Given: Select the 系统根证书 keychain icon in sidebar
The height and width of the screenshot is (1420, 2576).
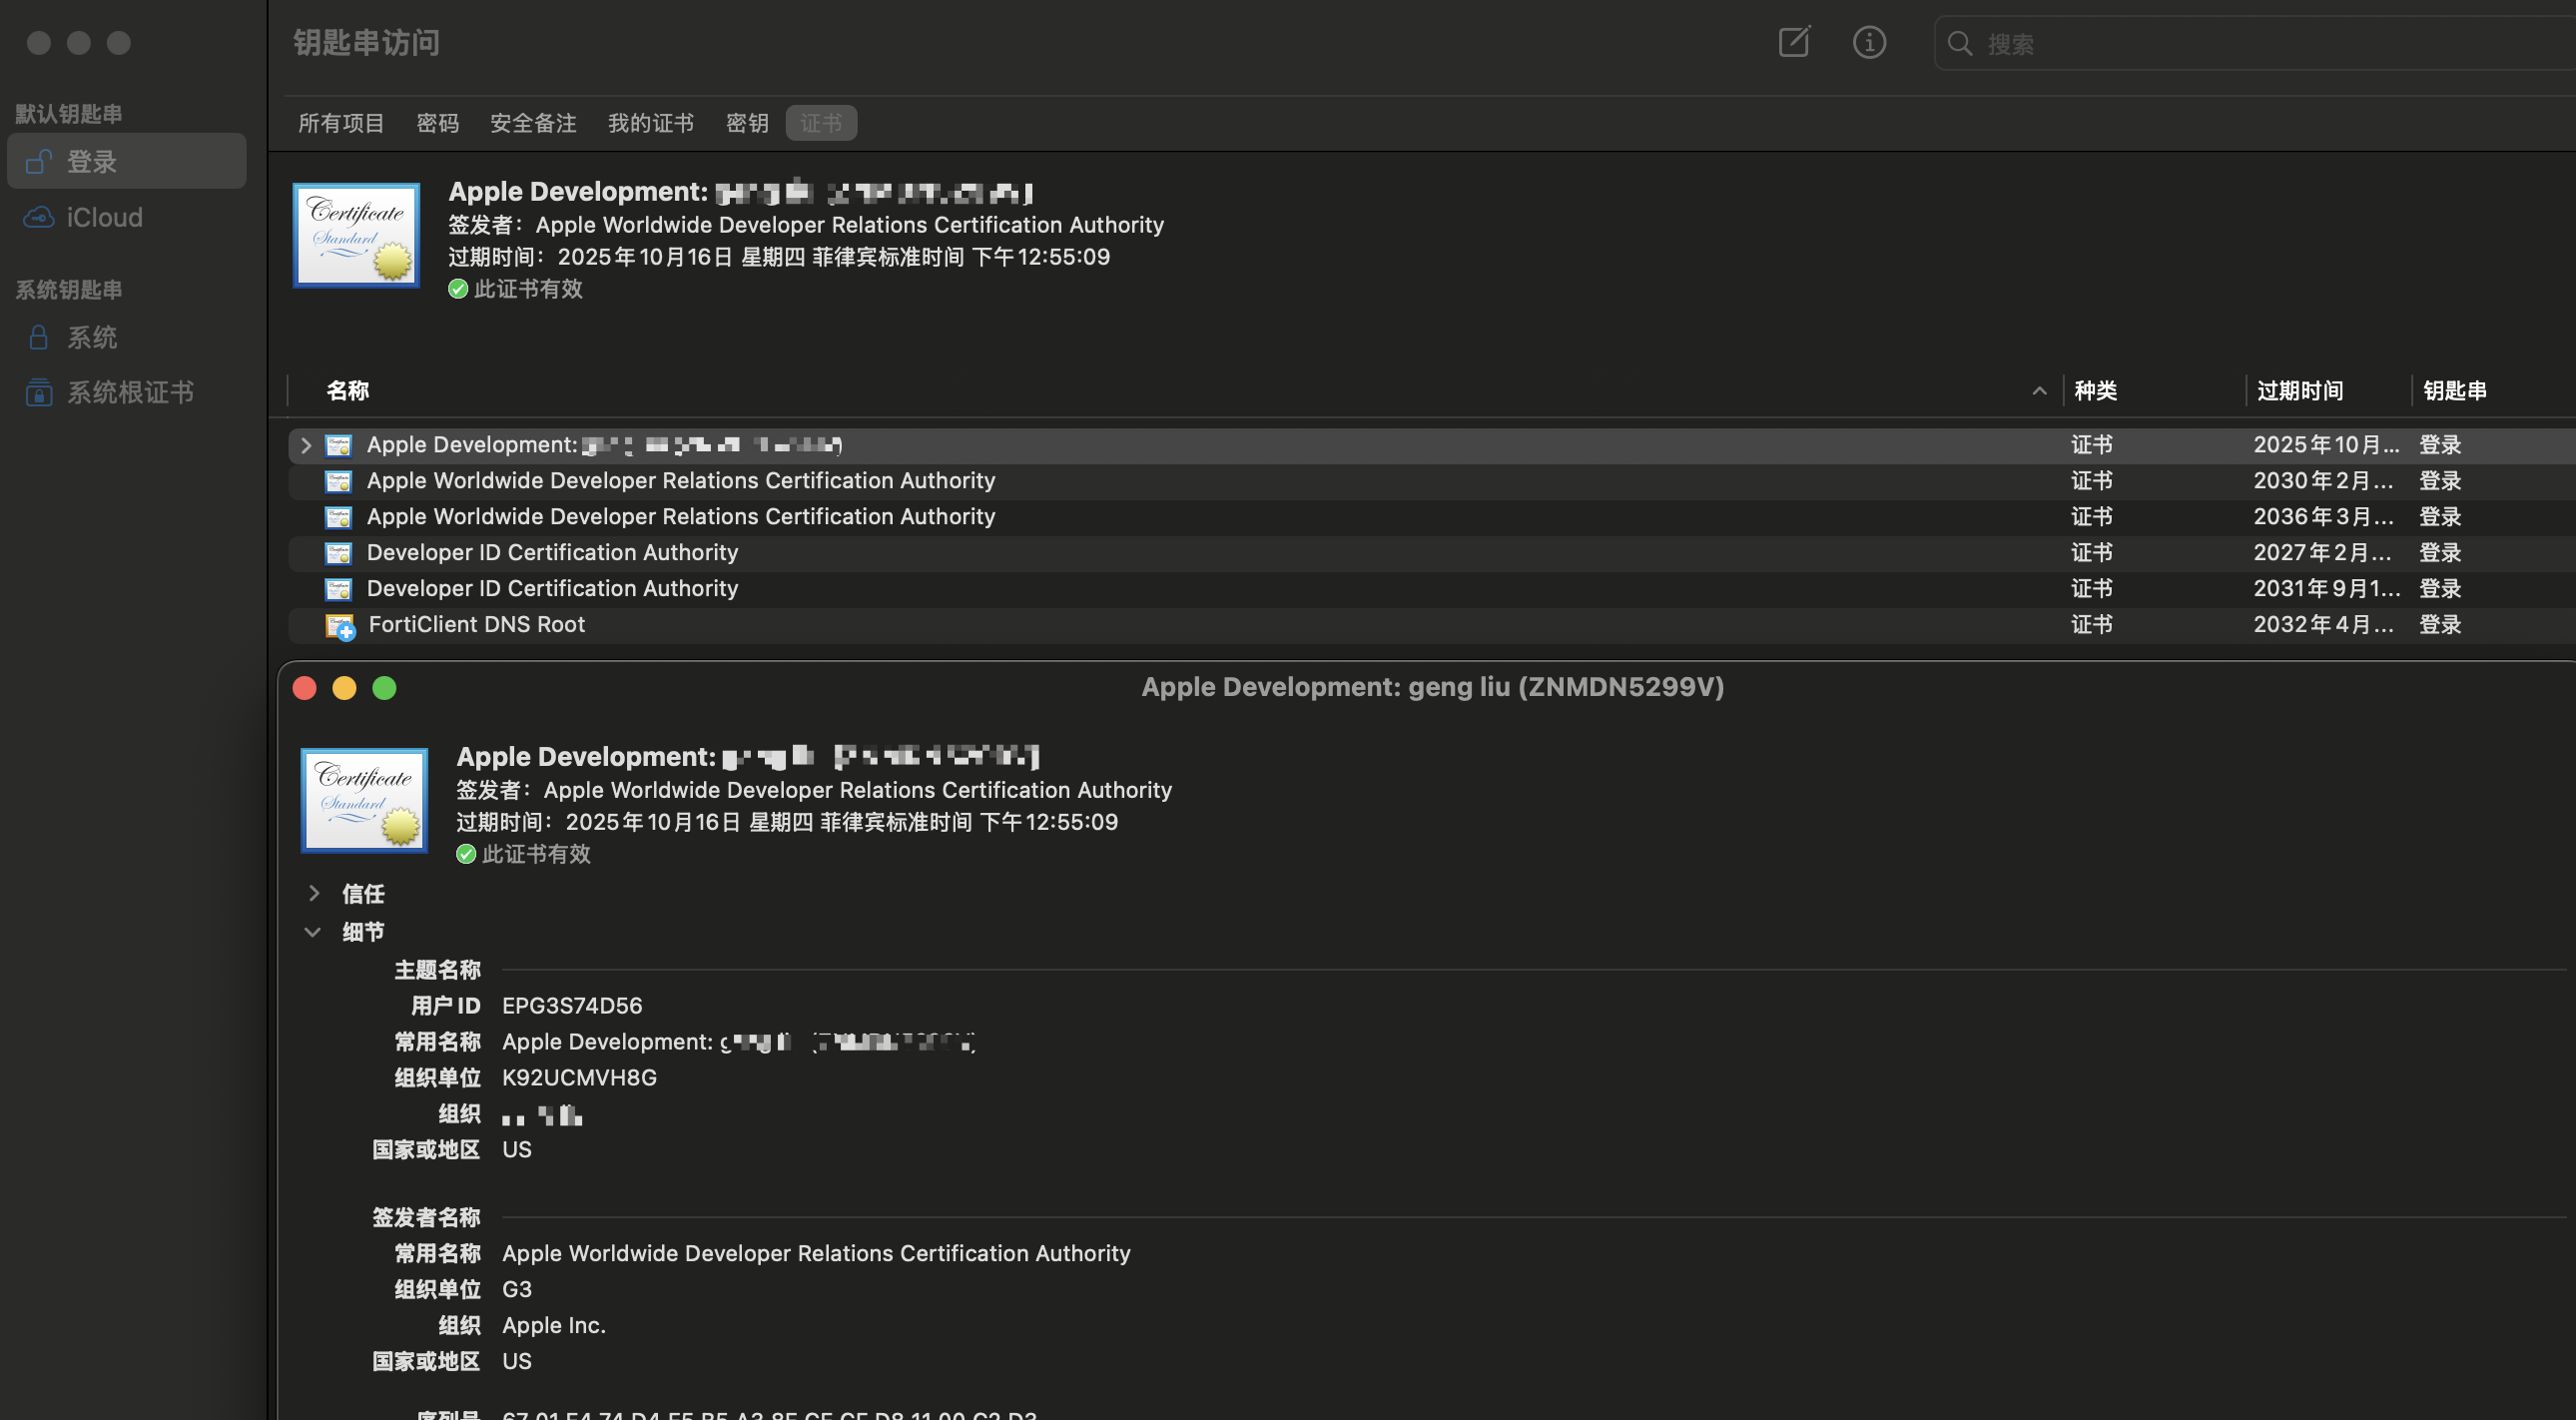Looking at the screenshot, I should (39, 392).
